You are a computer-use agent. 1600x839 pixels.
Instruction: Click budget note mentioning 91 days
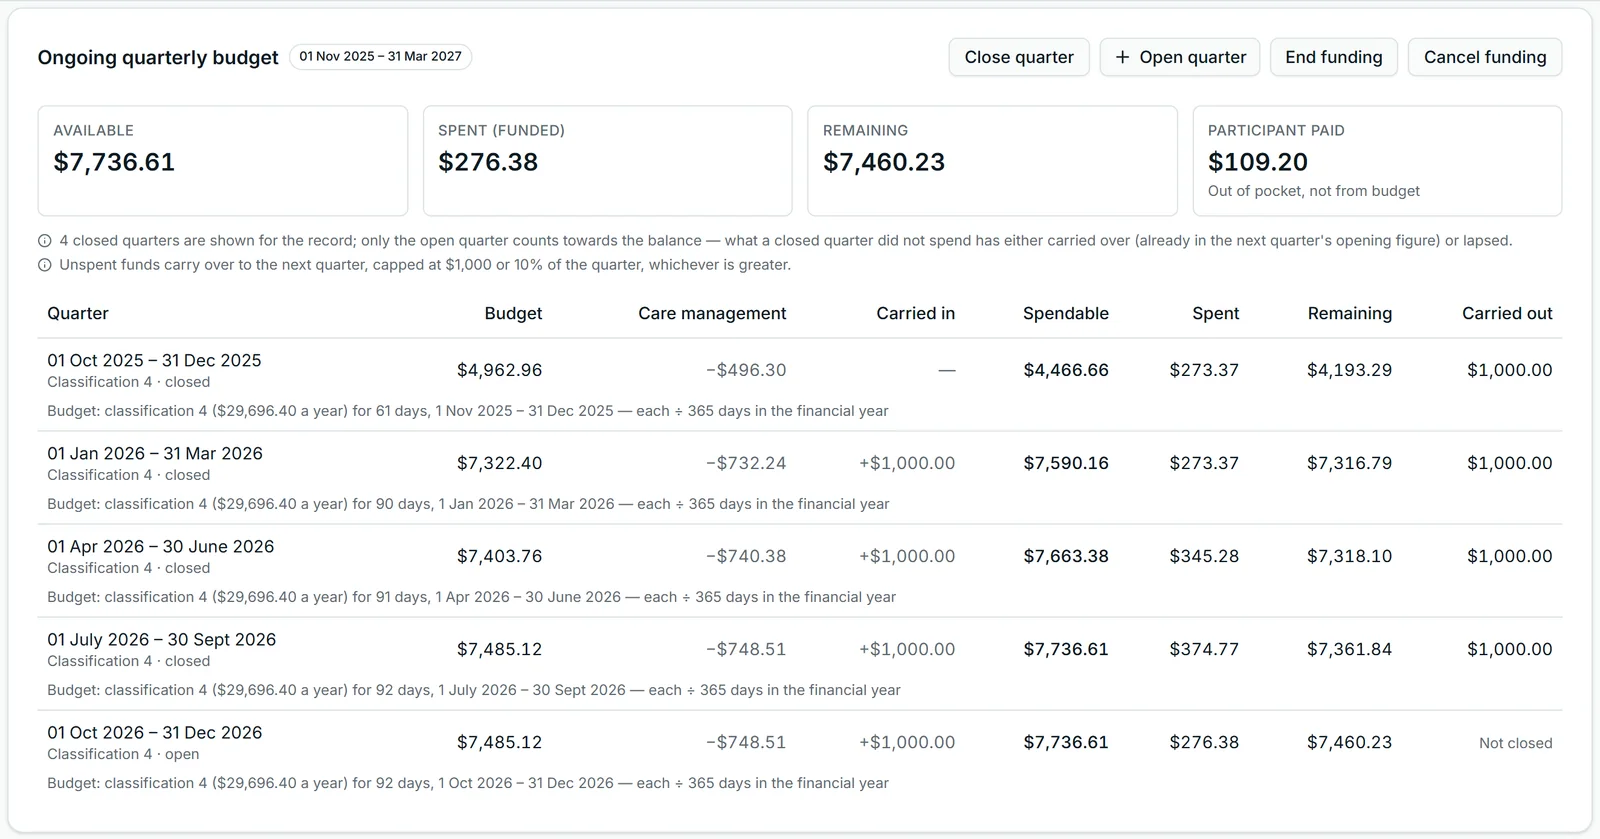[x=472, y=597]
